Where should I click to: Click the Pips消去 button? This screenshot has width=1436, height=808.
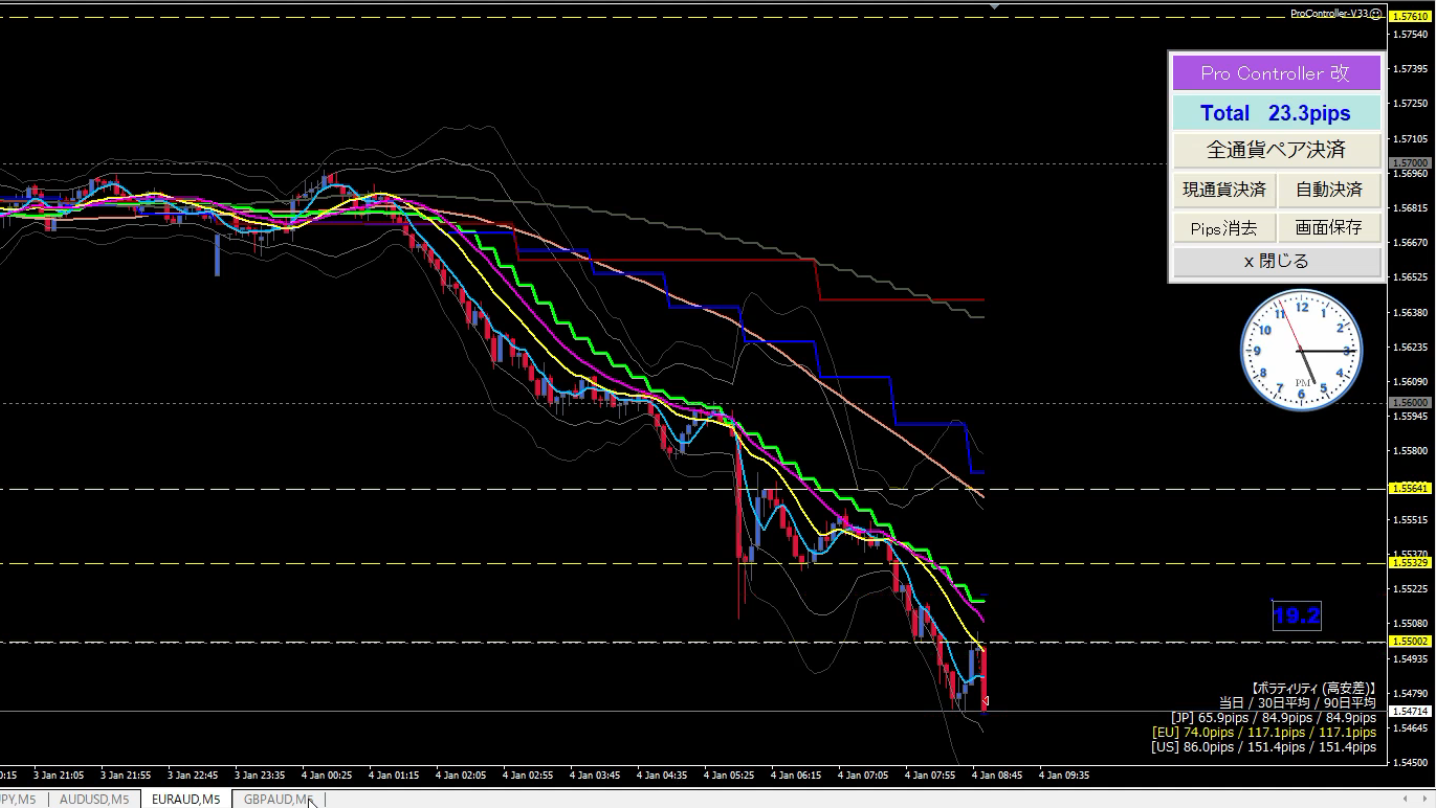(1224, 228)
